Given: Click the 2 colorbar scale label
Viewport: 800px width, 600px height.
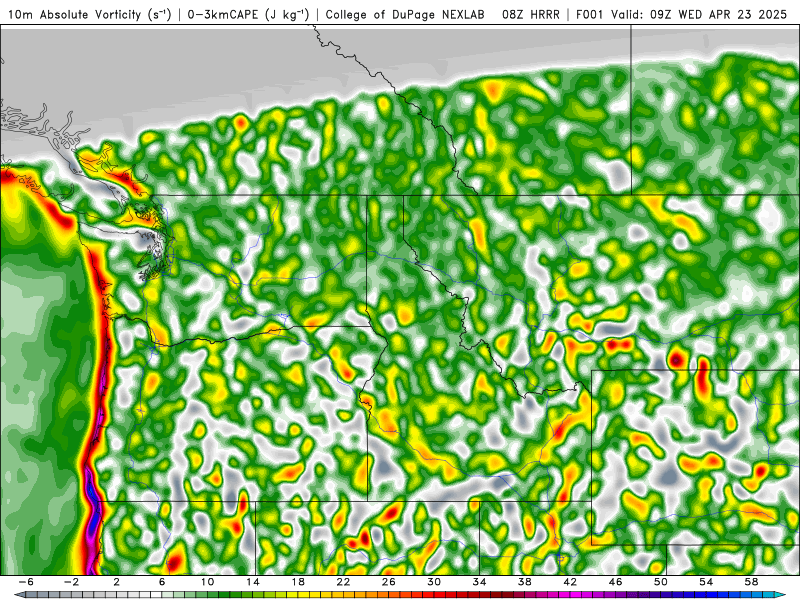Looking at the screenshot, I should (116, 582).
